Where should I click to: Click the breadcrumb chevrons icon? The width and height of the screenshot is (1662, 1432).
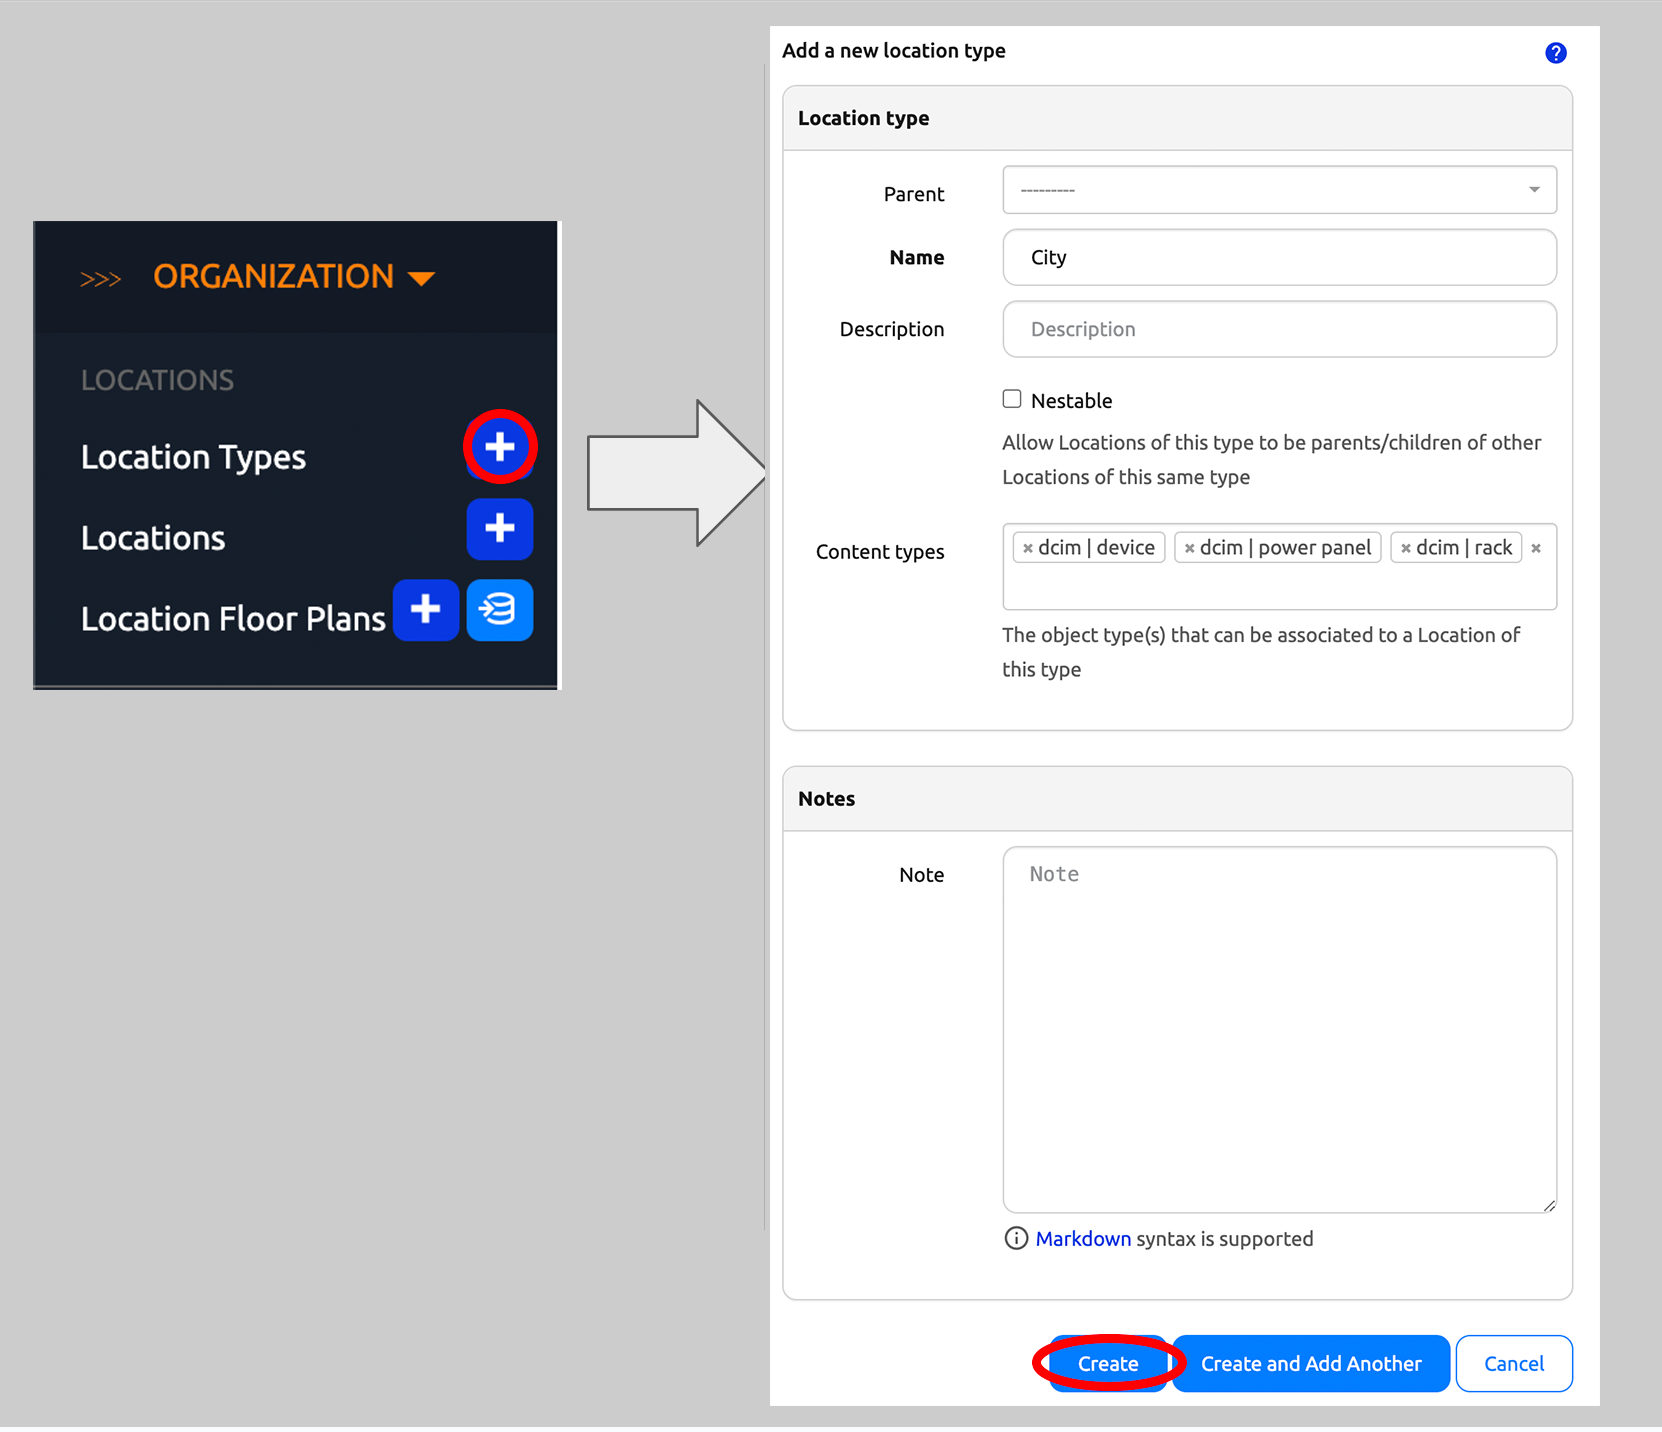tap(100, 279)
